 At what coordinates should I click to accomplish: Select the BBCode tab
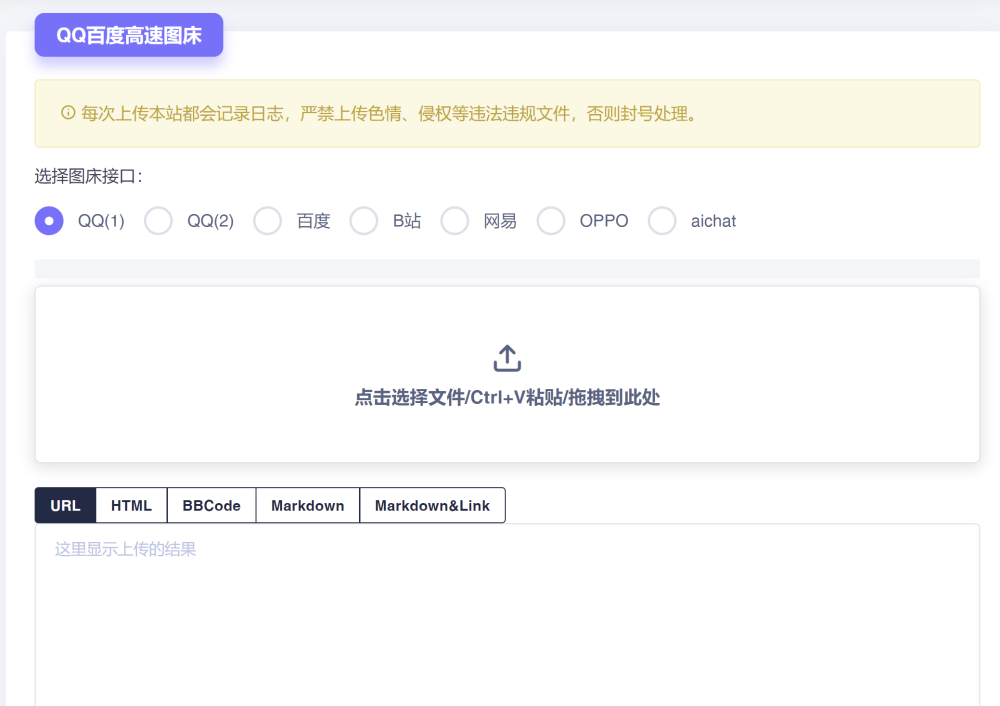pos(211,505)
